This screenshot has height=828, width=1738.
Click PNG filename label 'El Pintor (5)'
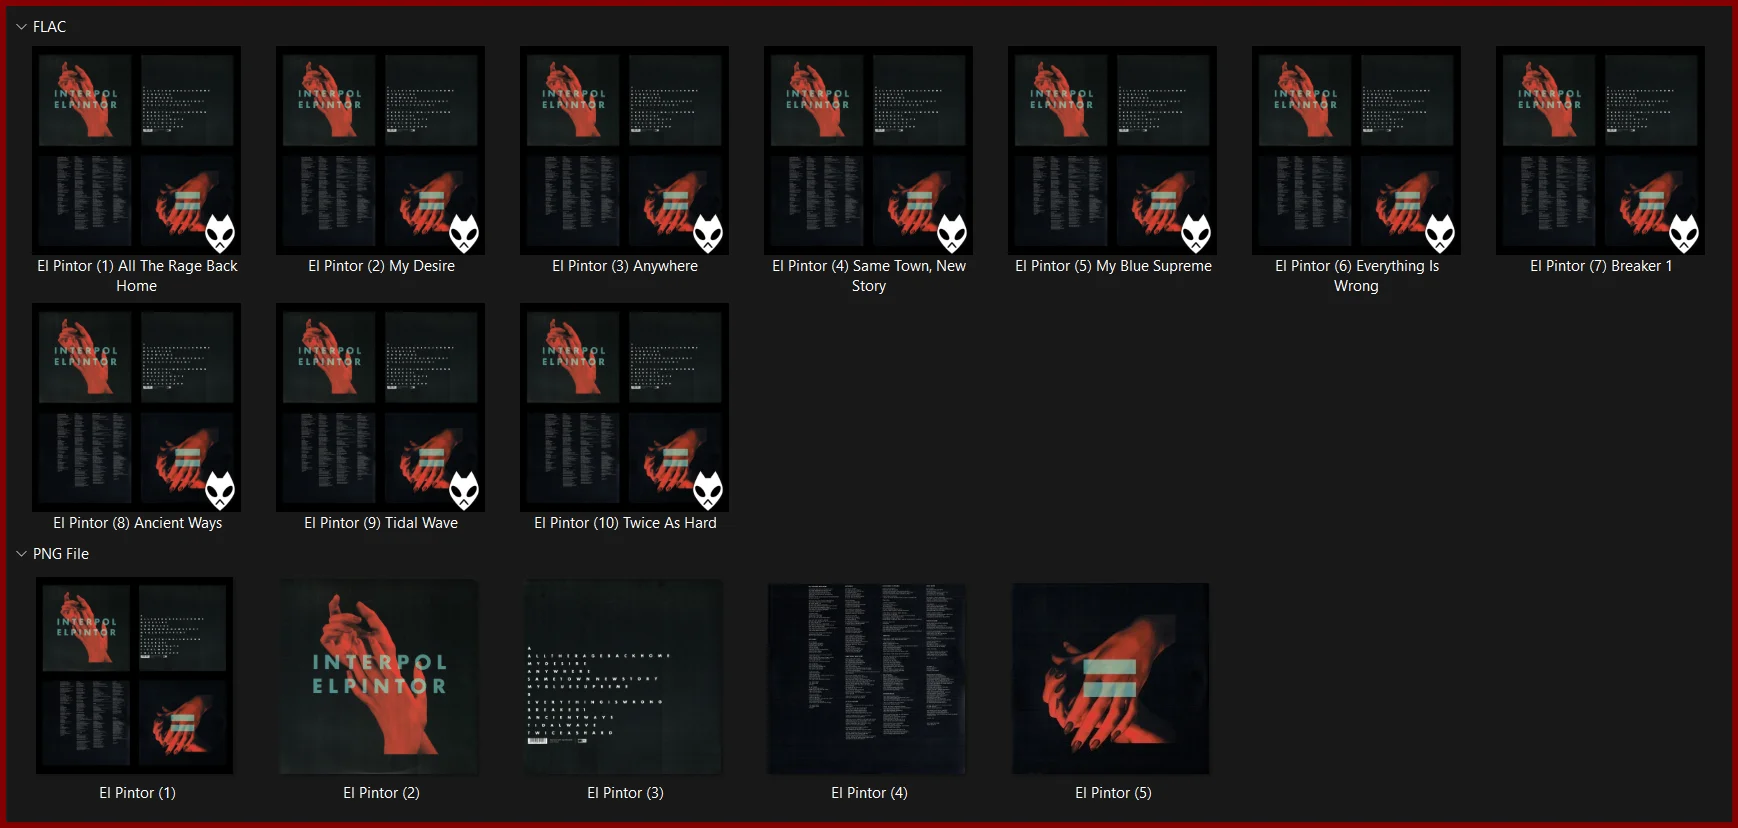(x=1113, y=793)
